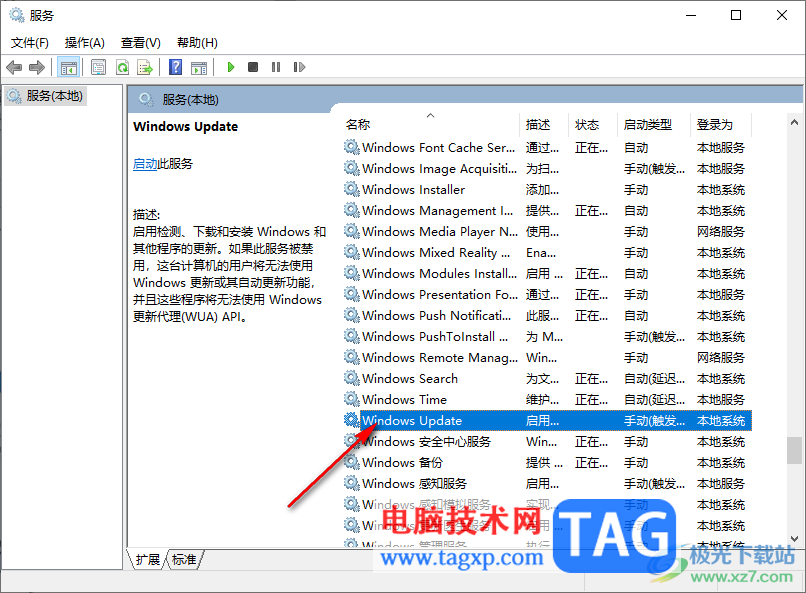
Task: Select the Windows Installer service row
Action: [x=547, y=190]
